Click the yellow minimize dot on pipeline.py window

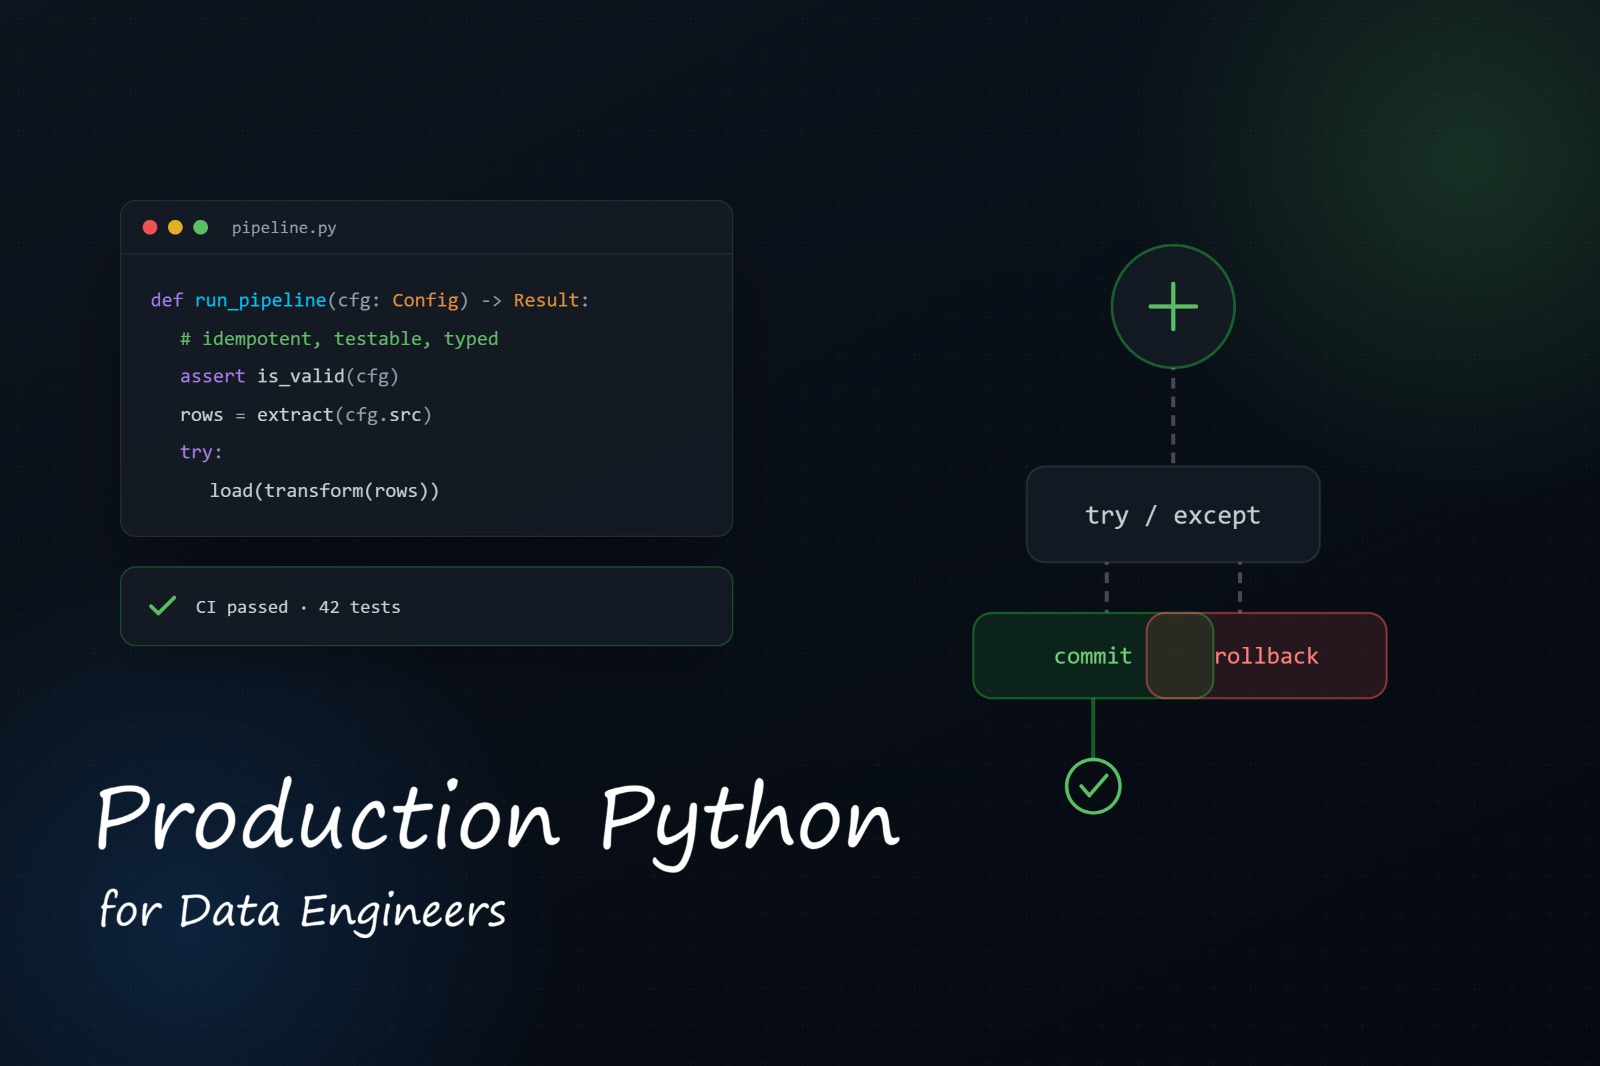pyautogui.click(x=175, y=227)
